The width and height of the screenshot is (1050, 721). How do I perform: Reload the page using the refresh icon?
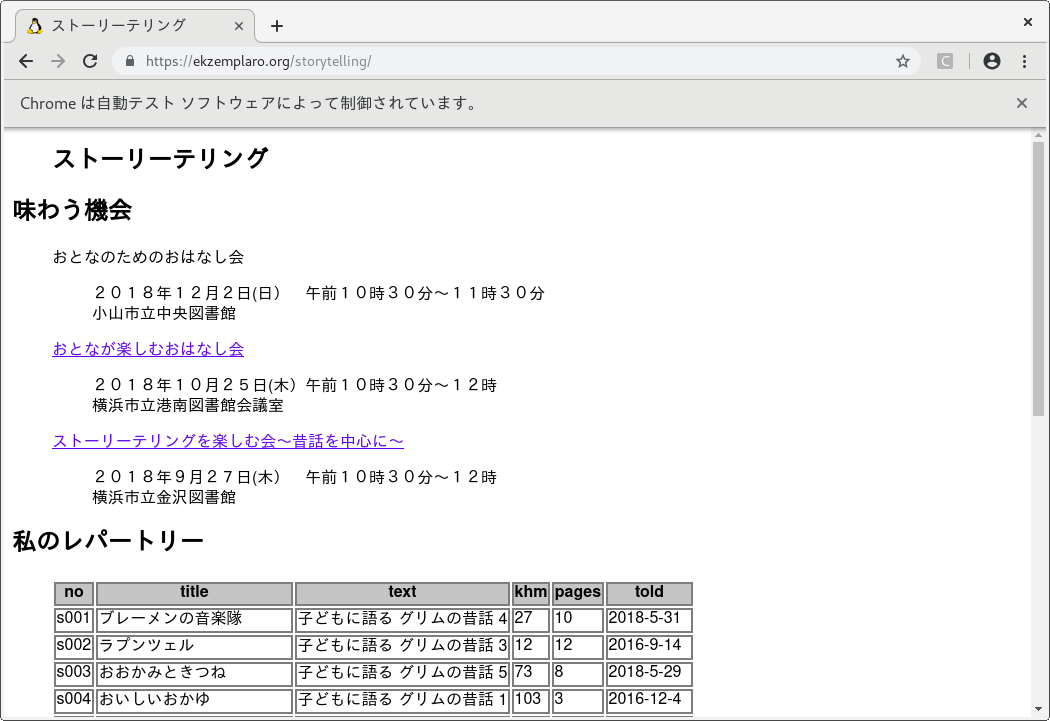90,61
